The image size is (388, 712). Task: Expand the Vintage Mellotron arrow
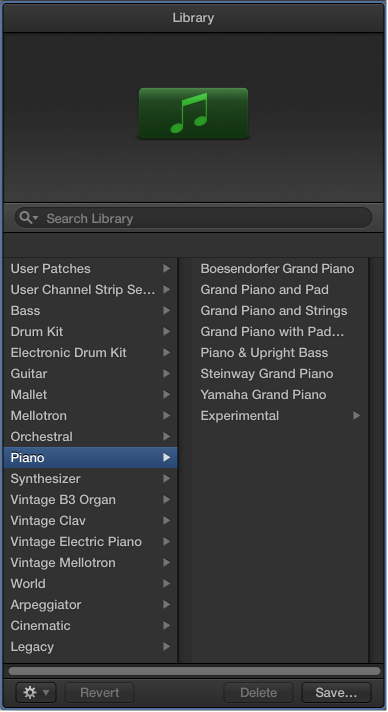167,562
